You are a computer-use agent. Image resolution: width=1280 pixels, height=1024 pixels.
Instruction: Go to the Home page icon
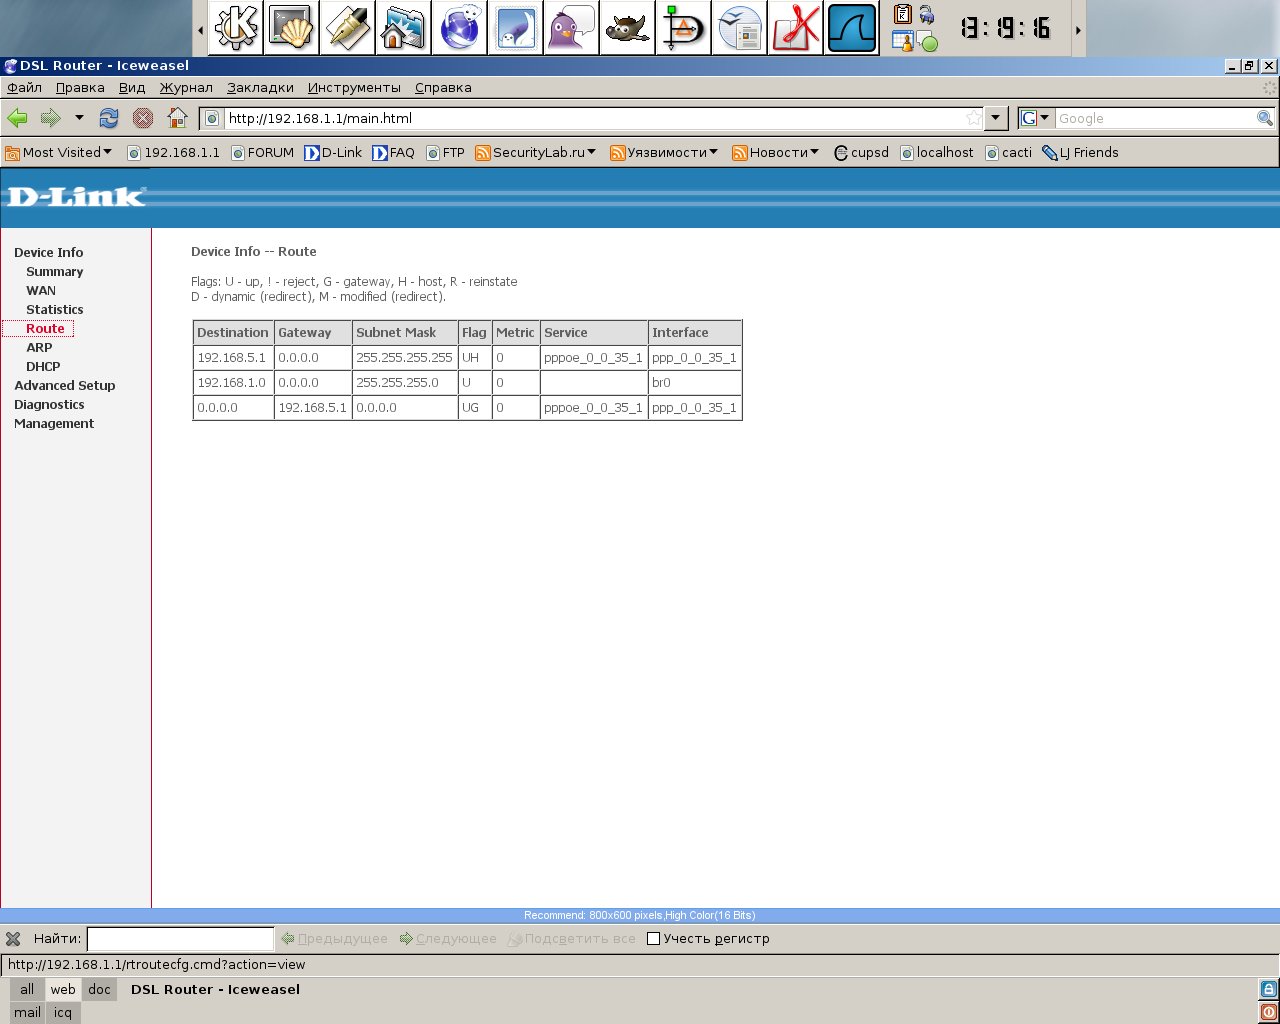(x=177, y=118)
